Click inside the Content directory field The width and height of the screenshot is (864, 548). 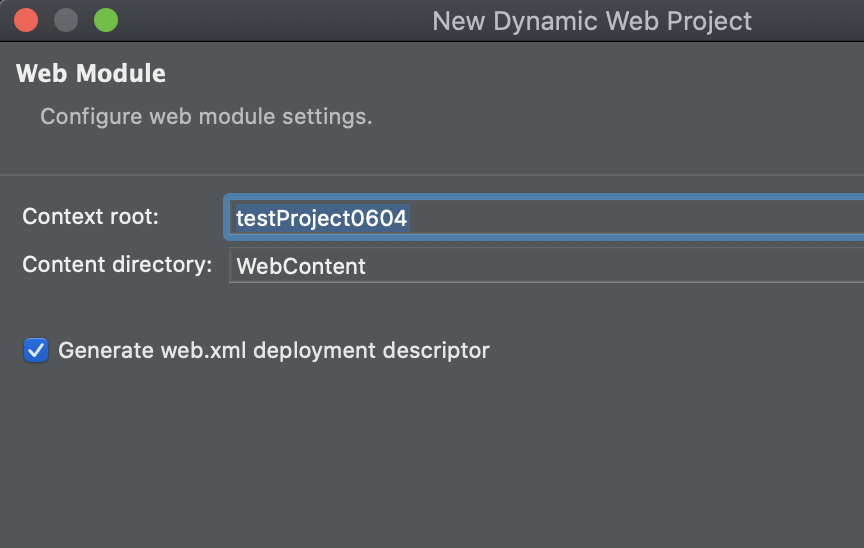pos(547,265)
